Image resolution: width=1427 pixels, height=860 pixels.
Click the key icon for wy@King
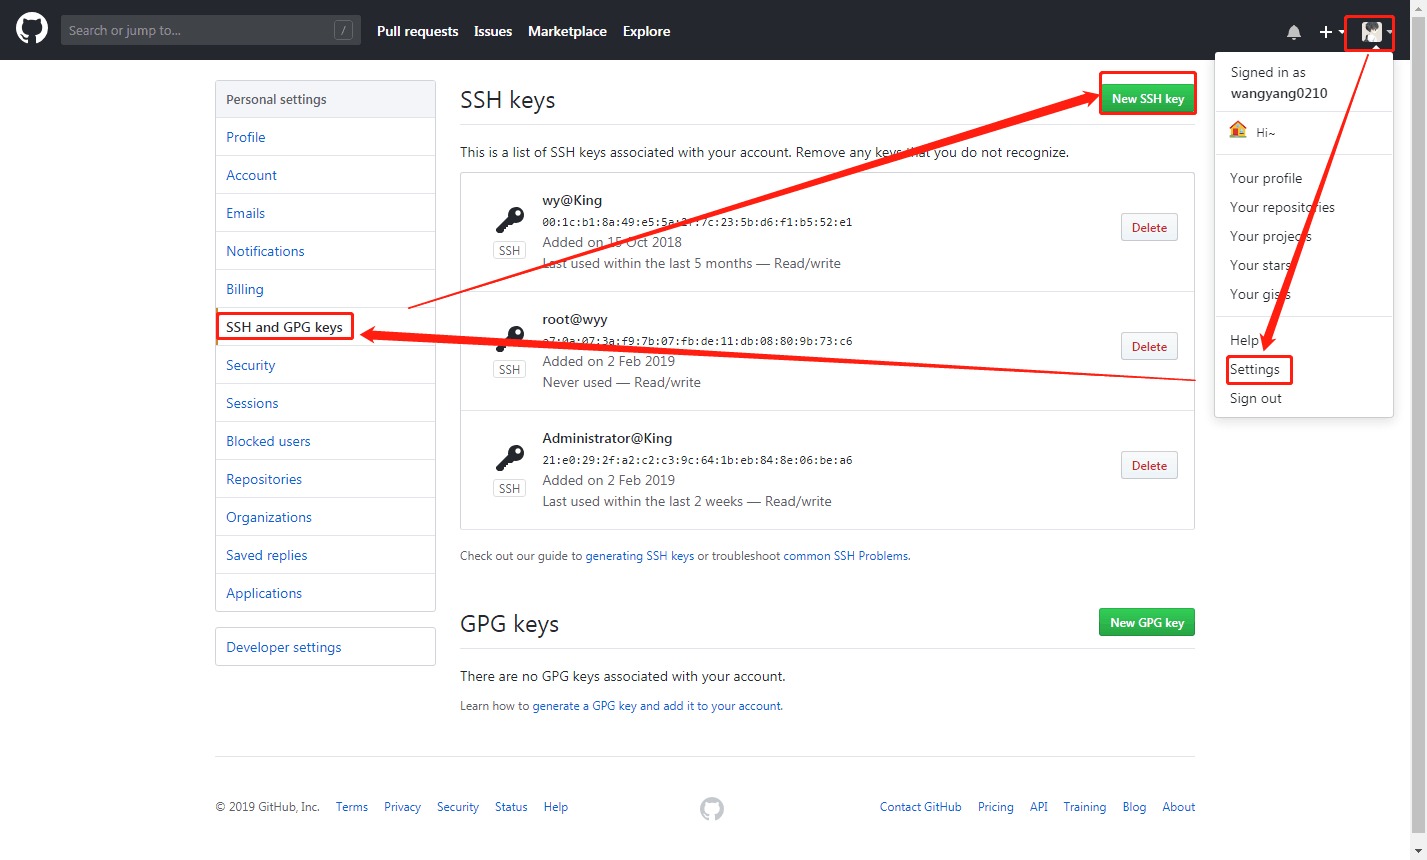point(510,219)
